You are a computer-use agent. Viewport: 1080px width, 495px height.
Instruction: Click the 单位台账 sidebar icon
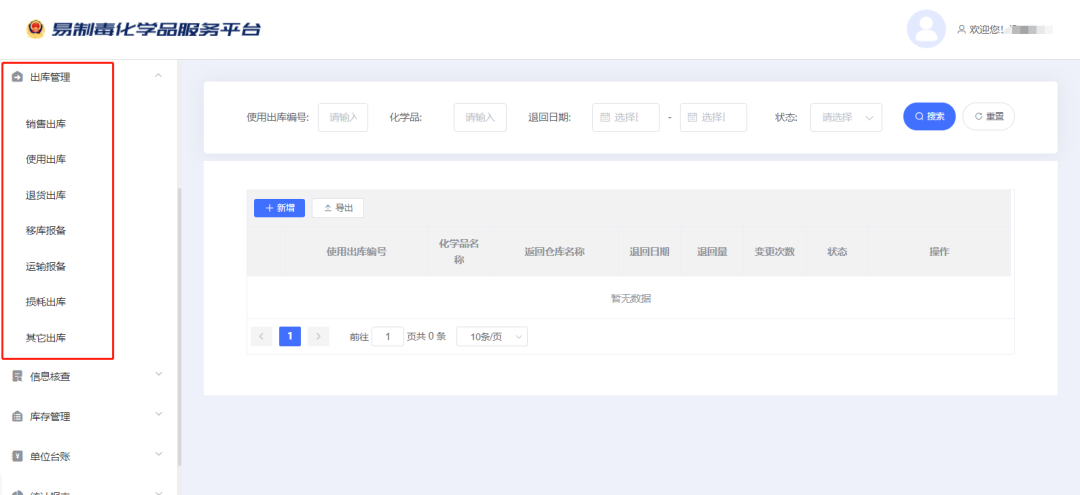[17, 456]
